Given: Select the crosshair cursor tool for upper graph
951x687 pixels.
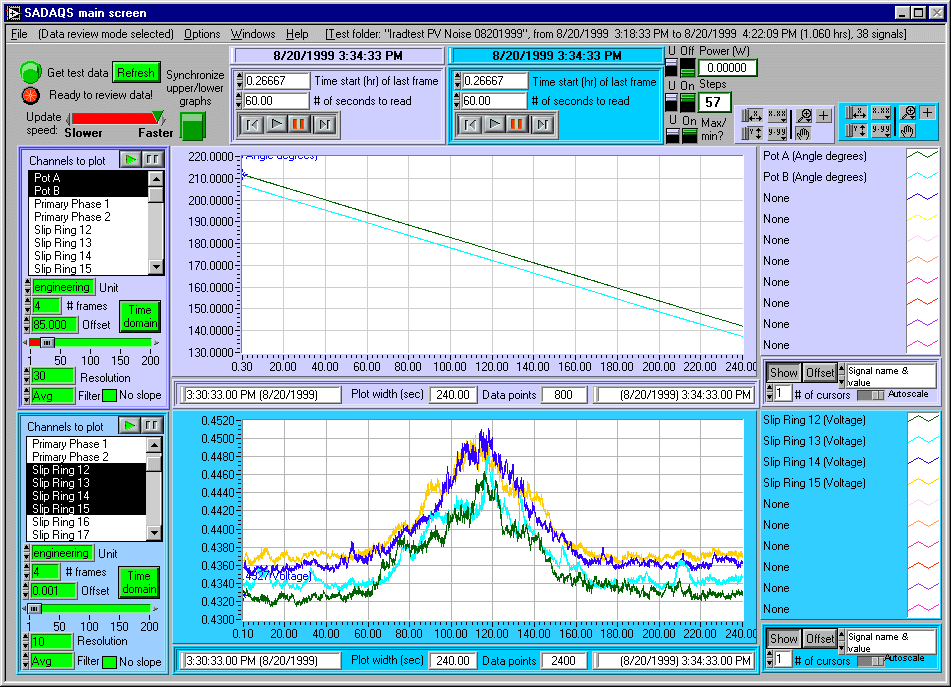Looking at the screenshot, I should [x=824, y=115].
